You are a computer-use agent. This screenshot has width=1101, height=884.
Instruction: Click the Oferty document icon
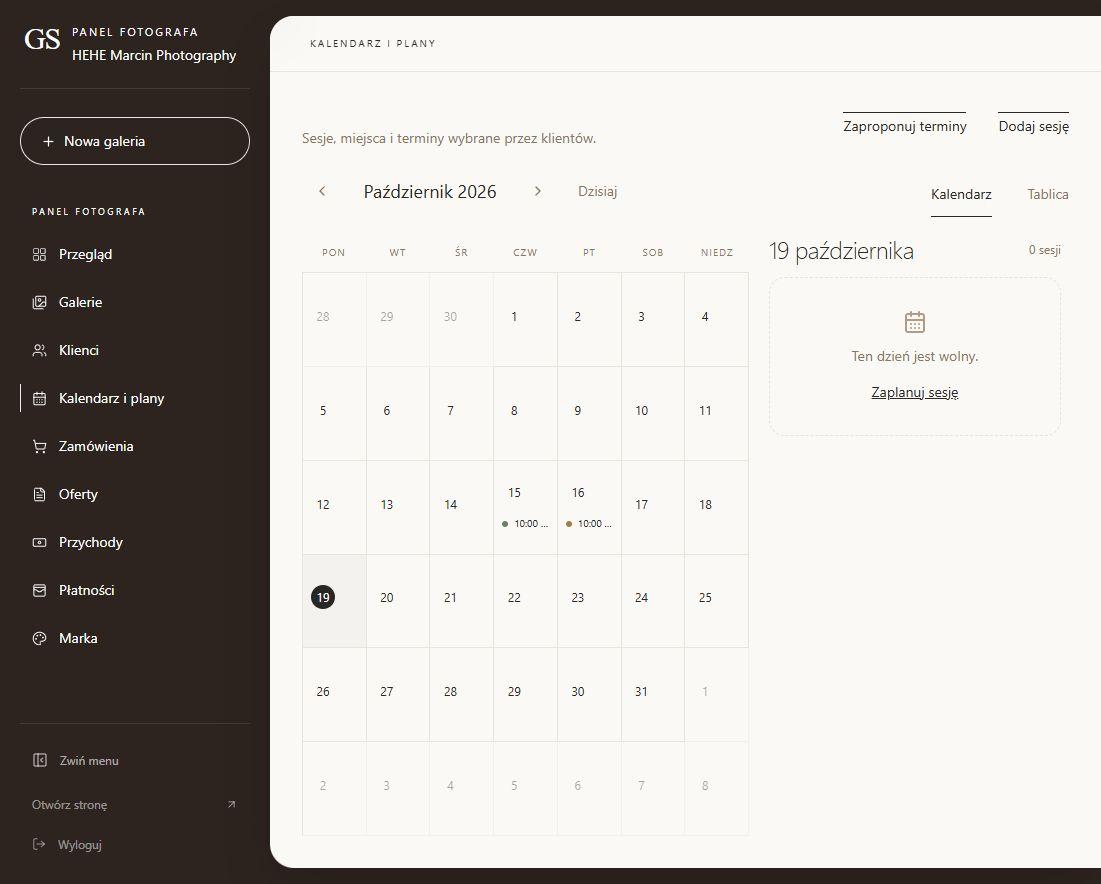pos(39,494)
